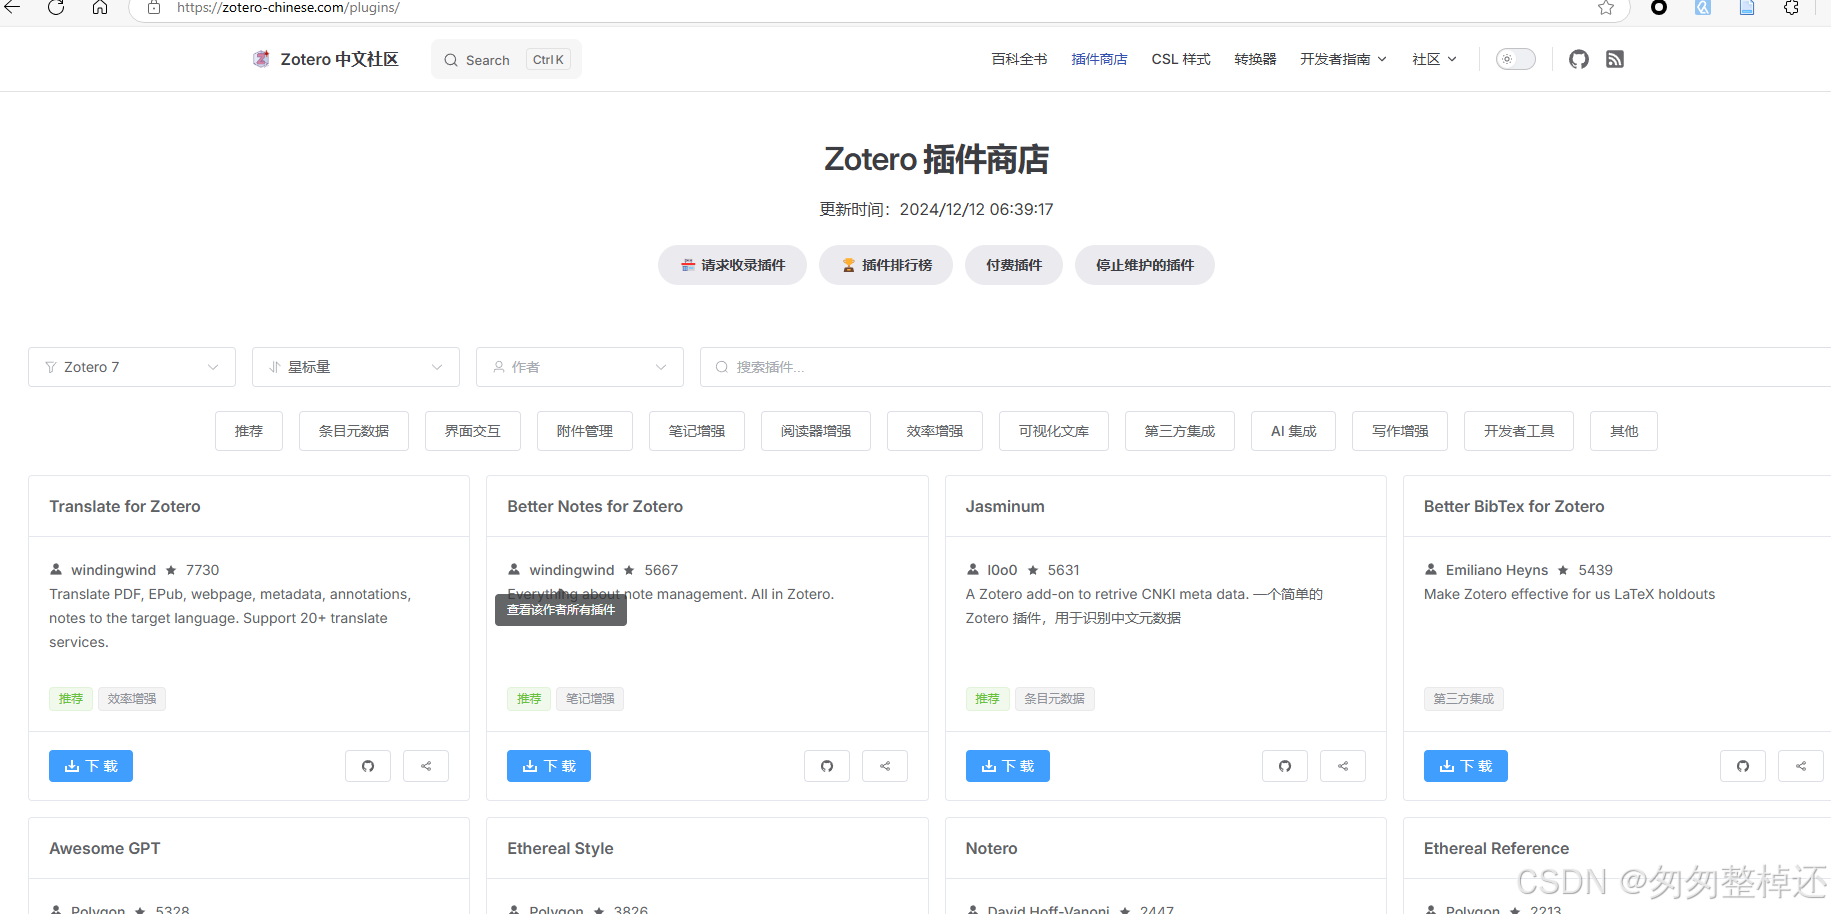Download the Better BibTex for Zotero plugin

point(1466,766)
